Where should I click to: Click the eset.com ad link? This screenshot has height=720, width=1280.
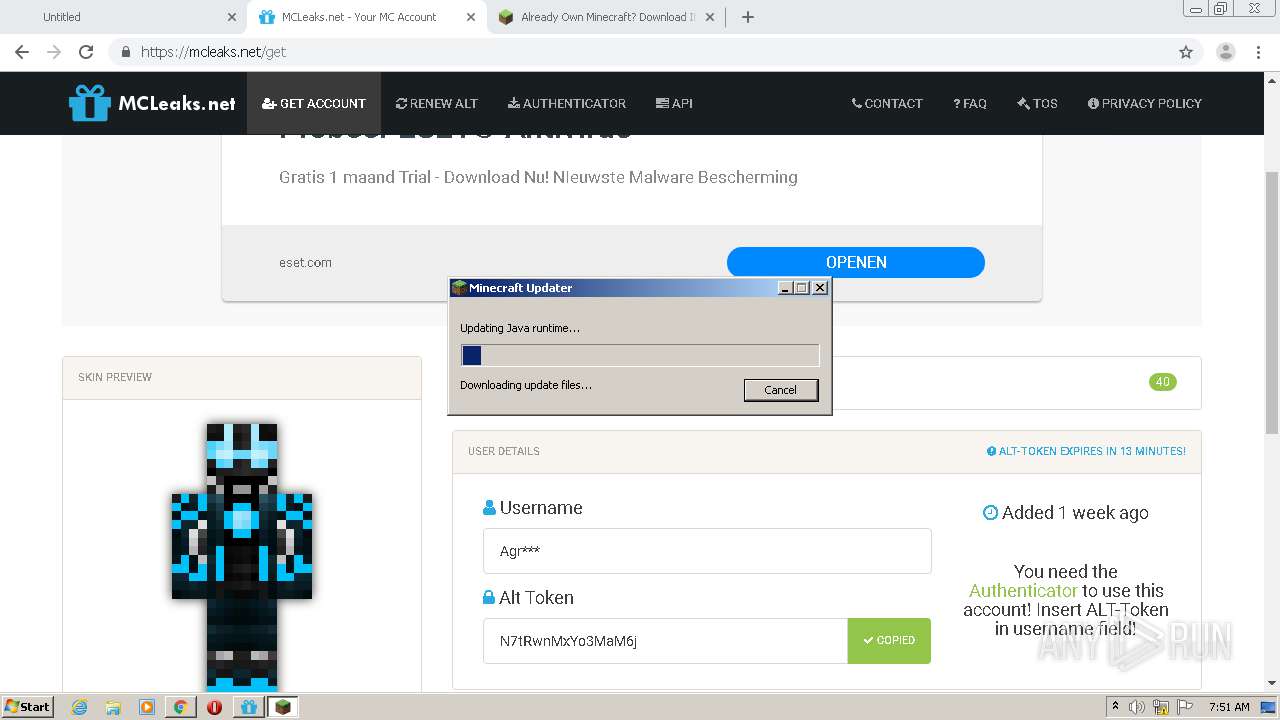(305, 262)
